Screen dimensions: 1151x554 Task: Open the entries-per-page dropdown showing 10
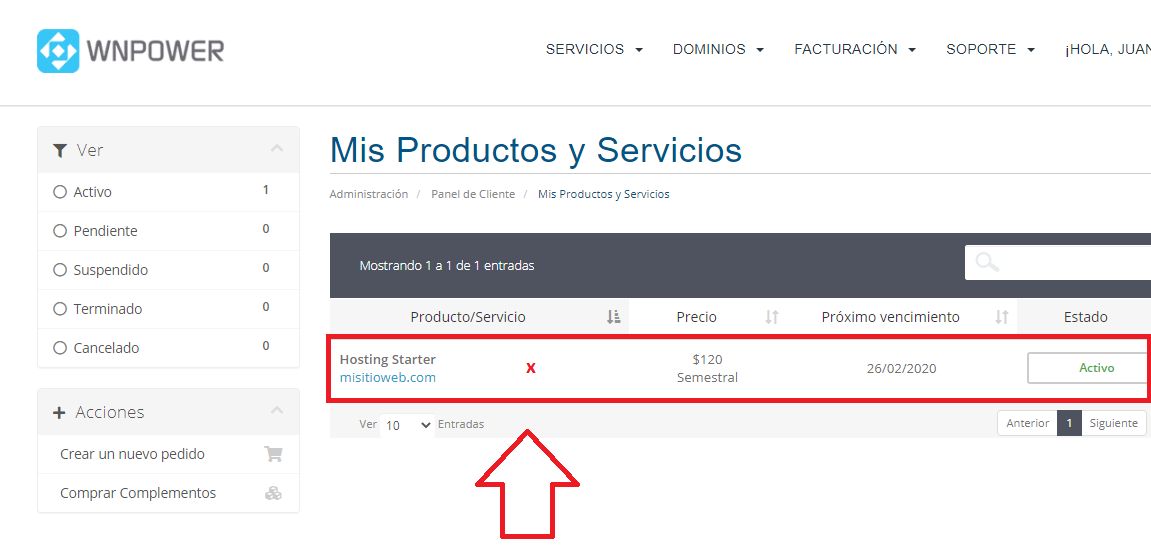[x=407, y=425]
